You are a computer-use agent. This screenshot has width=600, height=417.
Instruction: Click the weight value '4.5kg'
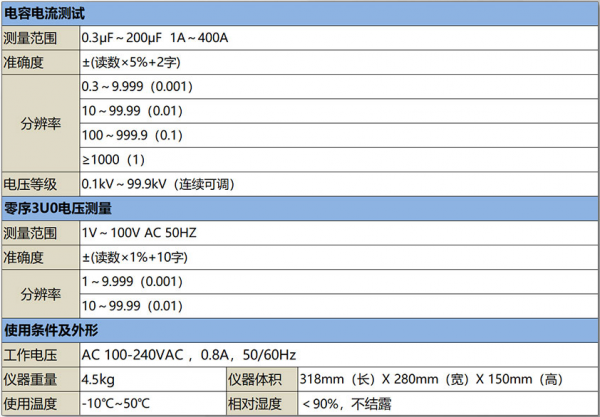pyautogui.click(x=98, y=380)
